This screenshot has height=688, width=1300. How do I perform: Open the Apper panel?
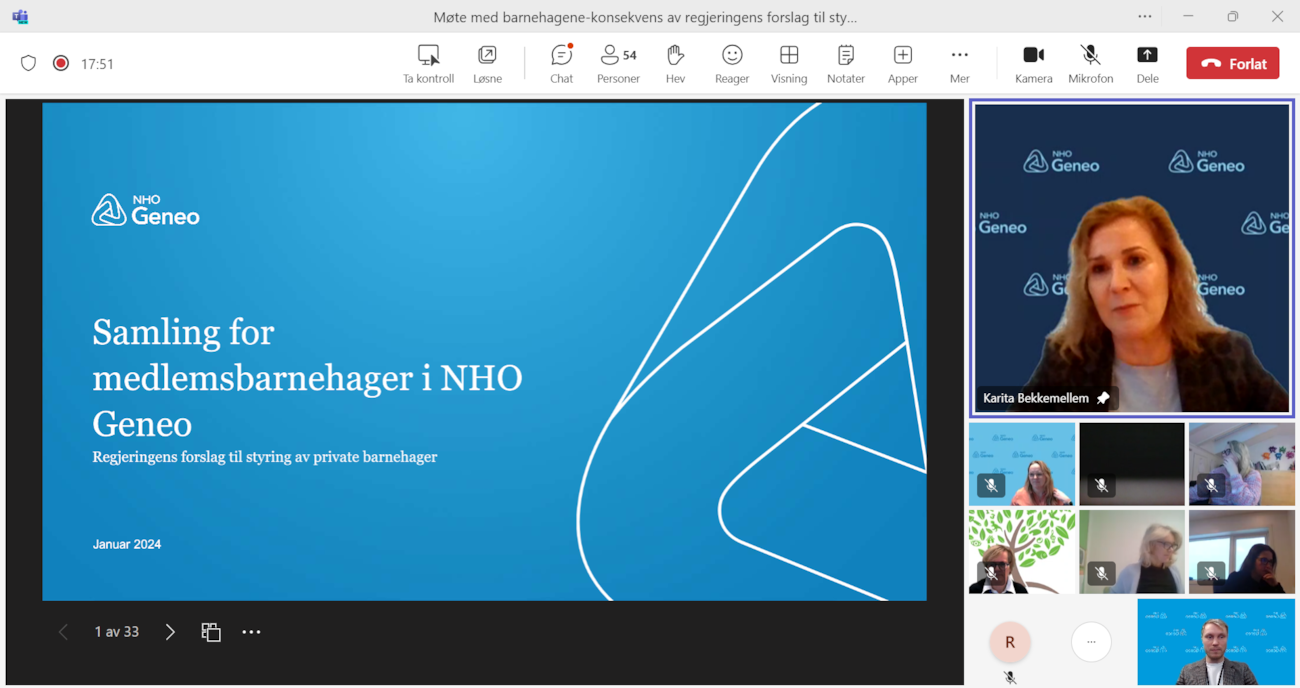902,63
